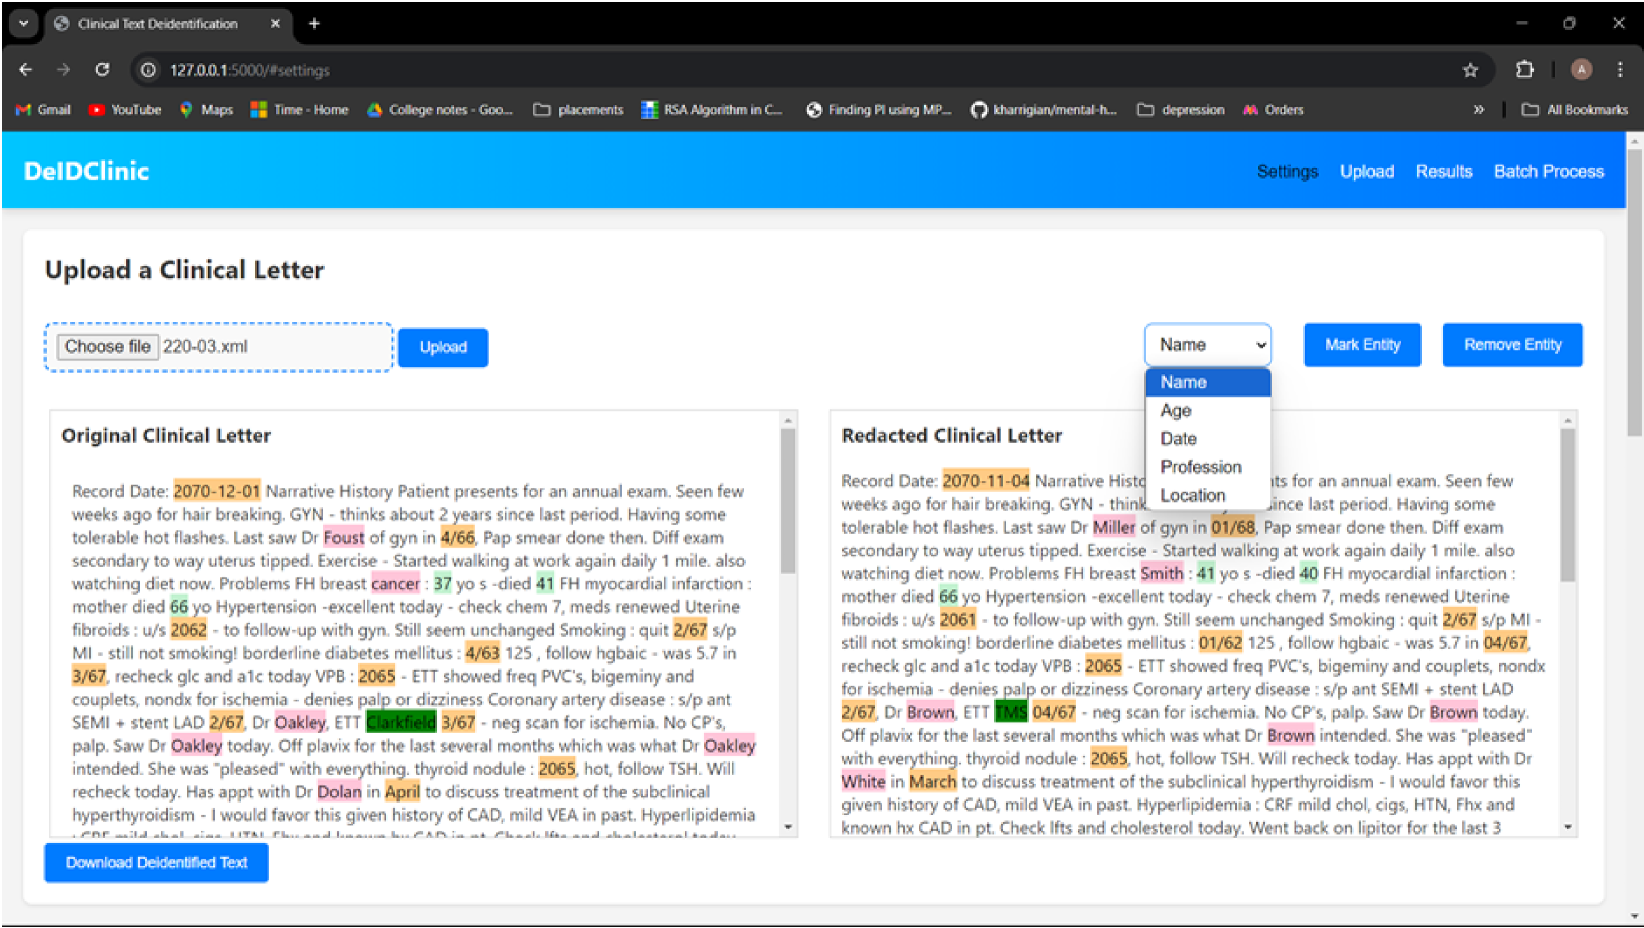Click the Redacted Clinical Letter scrollbar thumb
The image size is (1644, 928).
(x=1568, y=505)
